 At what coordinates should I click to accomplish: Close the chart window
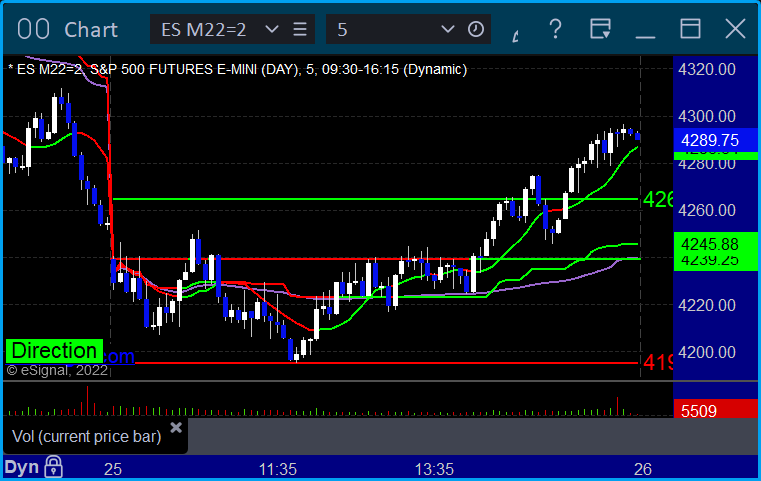[x=735, y=29]
